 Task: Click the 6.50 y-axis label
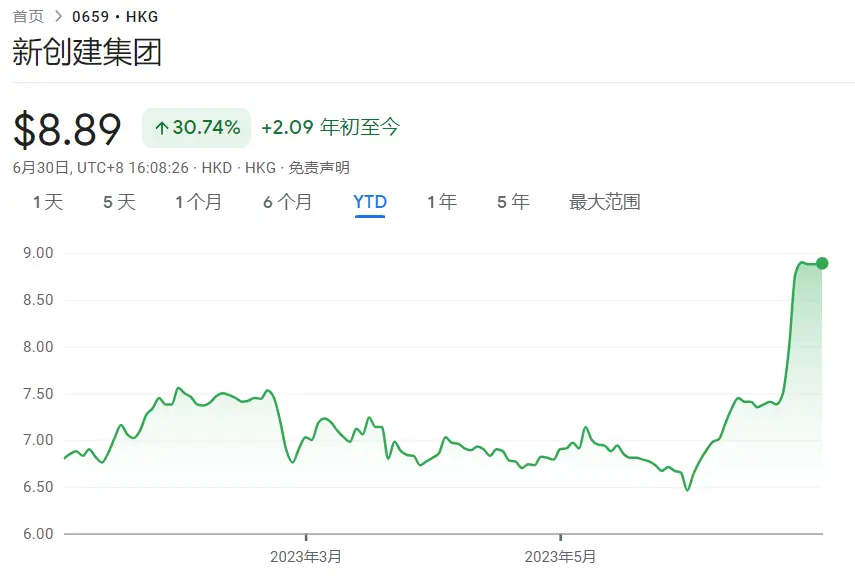click(x=38, y=487)
